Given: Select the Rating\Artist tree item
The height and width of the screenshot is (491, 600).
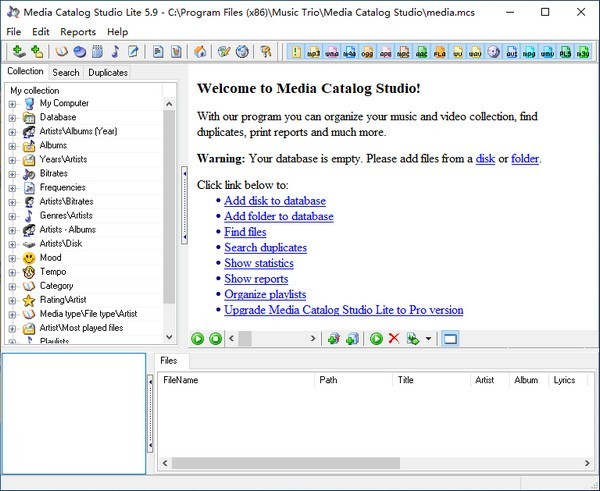Looking at the screenshot, I should pyautogui.click(x=63, y=300).
